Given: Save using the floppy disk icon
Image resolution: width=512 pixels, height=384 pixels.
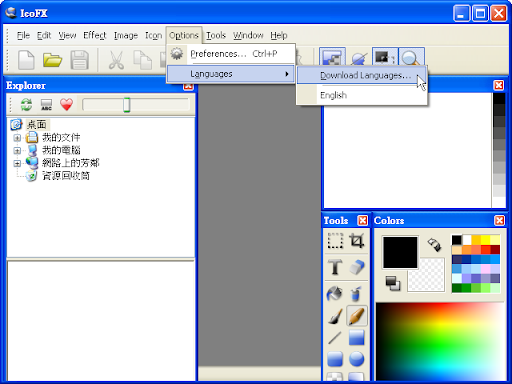Looking at the screenshot, I should tap(79, 60).
